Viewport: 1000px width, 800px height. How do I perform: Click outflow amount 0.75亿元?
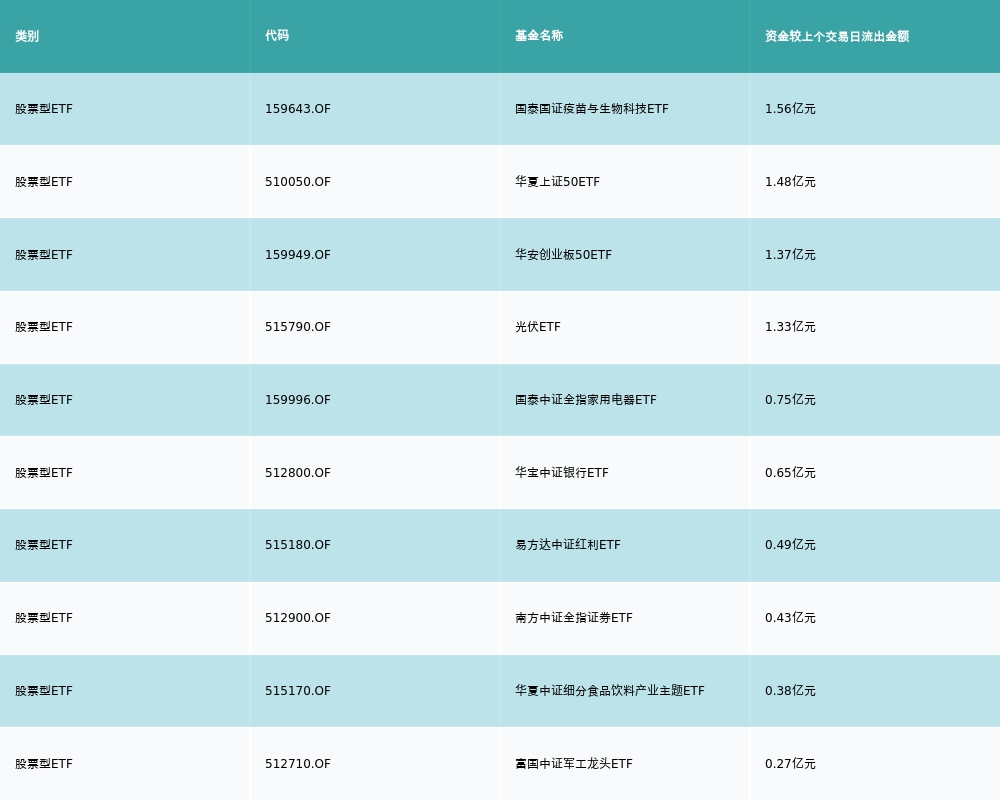790,400
